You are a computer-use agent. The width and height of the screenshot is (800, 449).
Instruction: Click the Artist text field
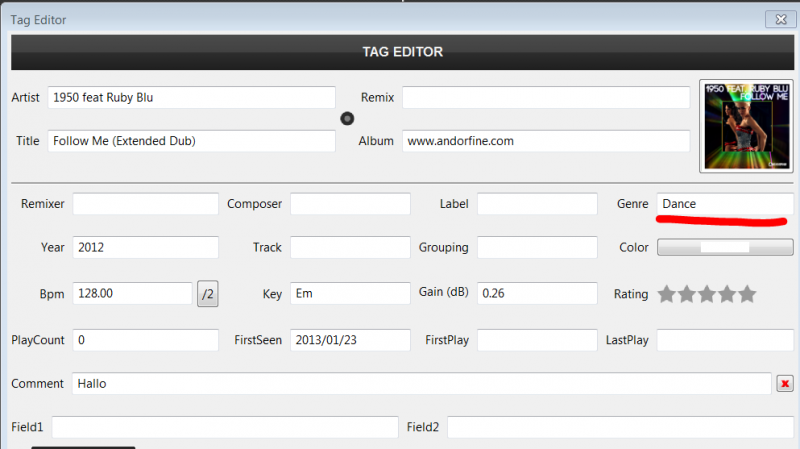pos(191,98)
